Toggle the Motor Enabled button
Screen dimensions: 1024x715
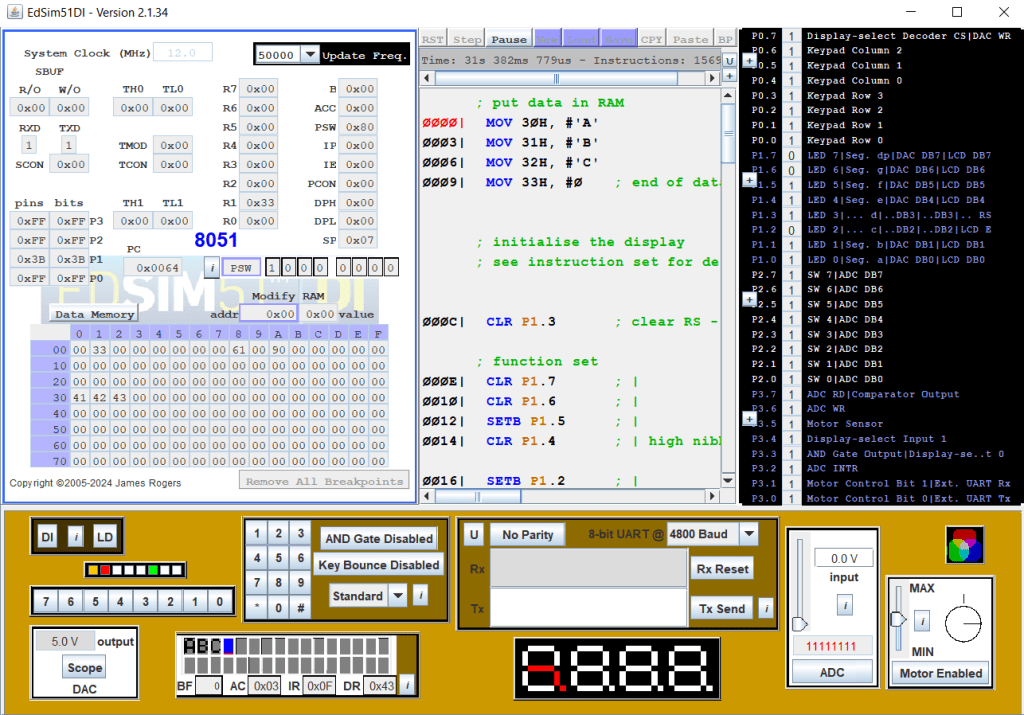(941, 673)
